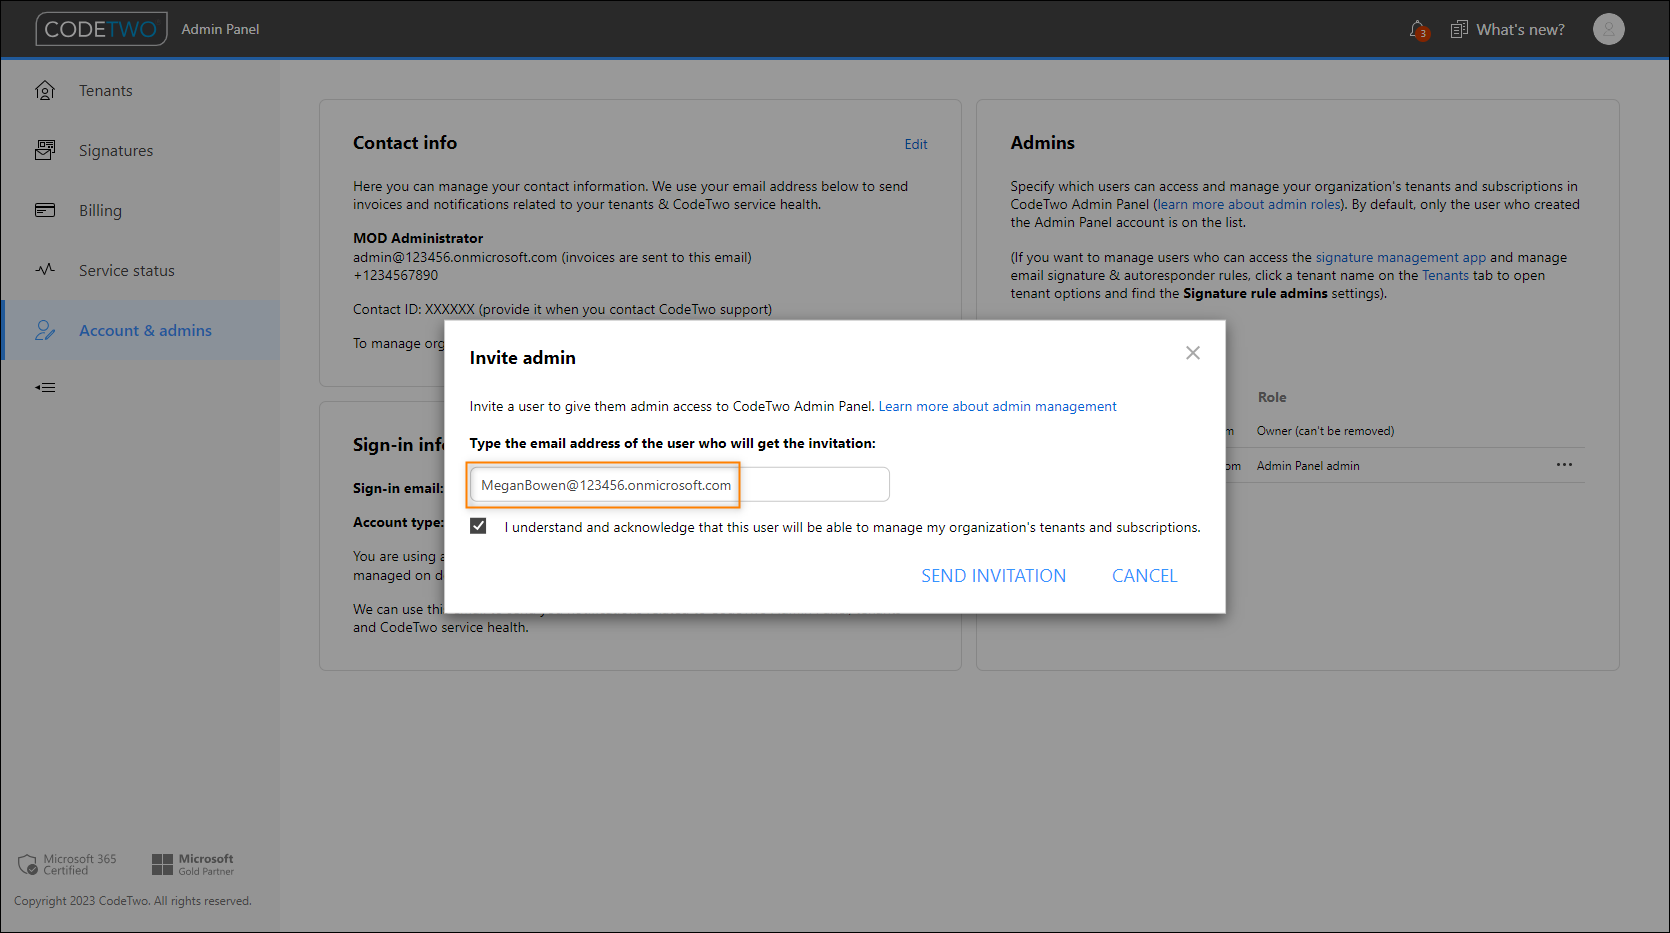The height and width of the screenshot is (933, 1670).
Task: Click SEND INVITATION button
Action: 993,576
